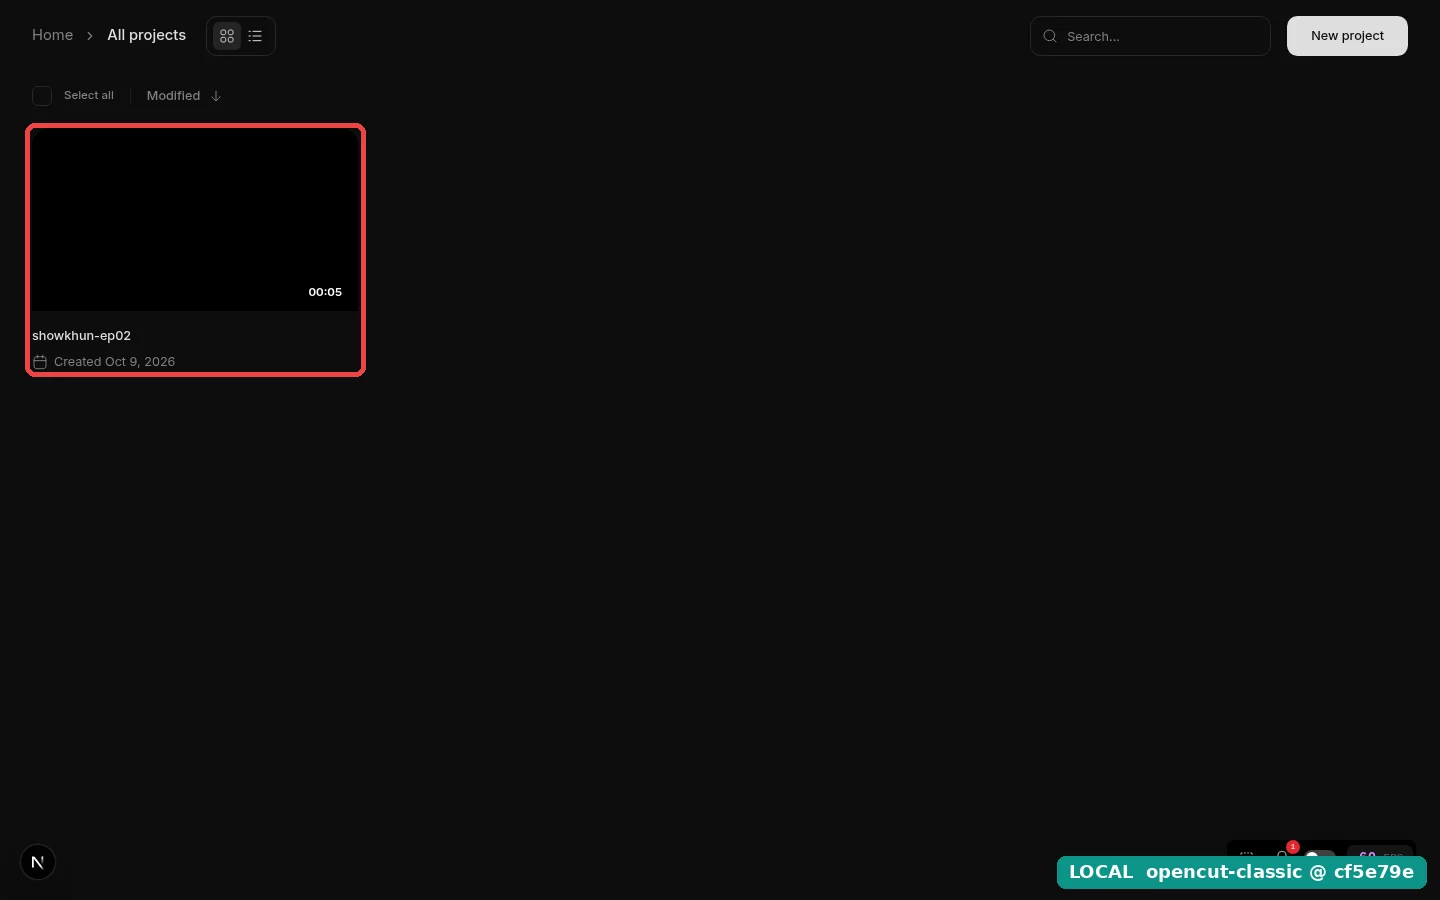This screenshot has width=1440, height=900.
Task: Click the sort direction arrow beside Modified
Action: point(216,96)
